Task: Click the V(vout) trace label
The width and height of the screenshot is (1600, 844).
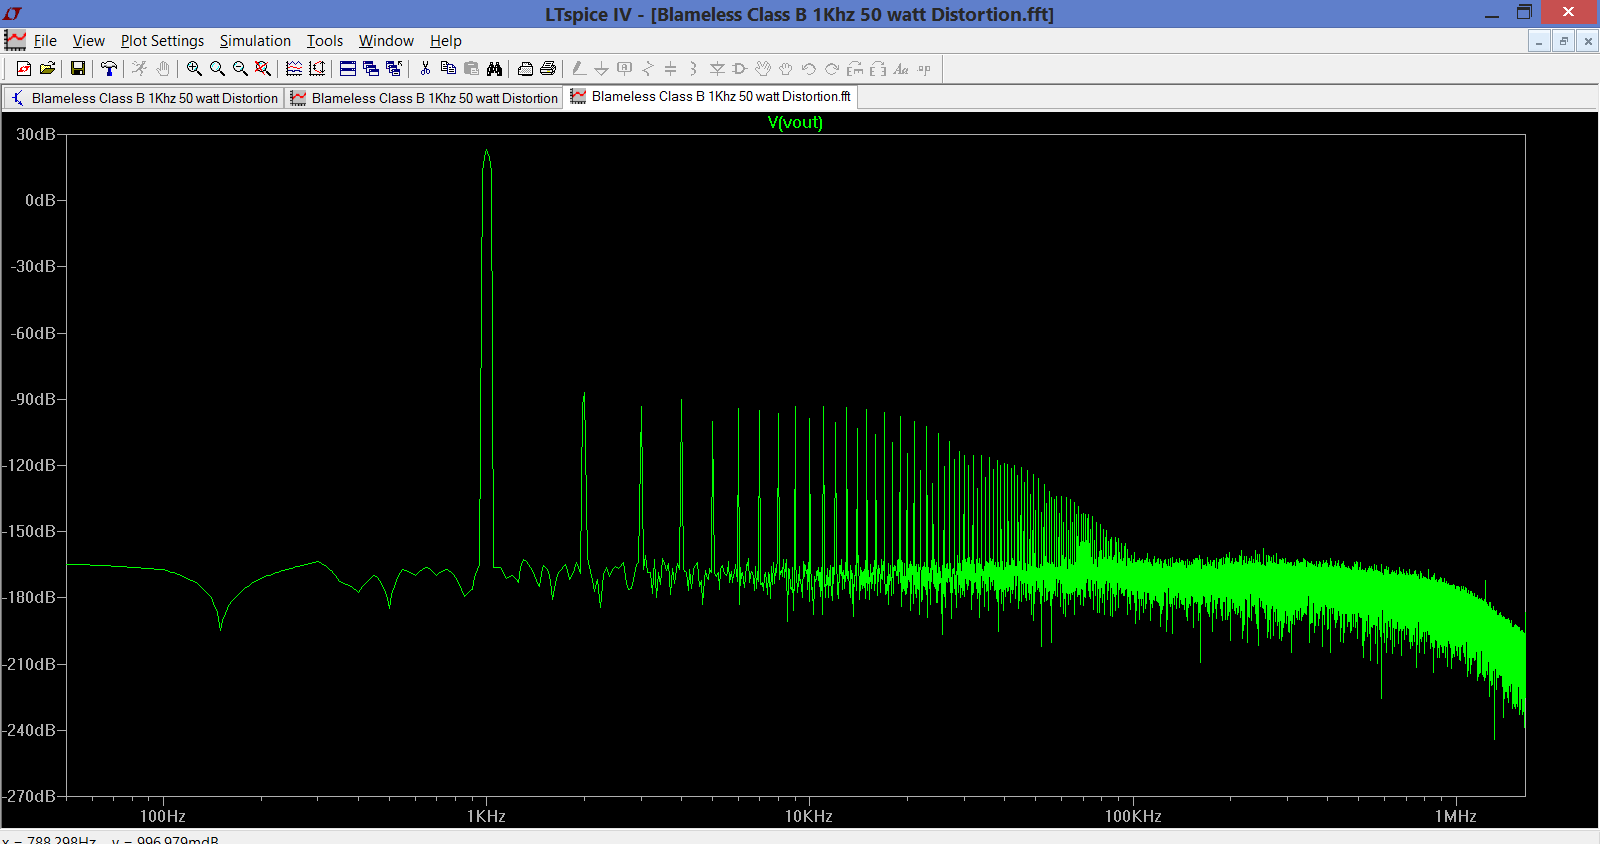Action: pyautogui.click(x=795, y=122)
